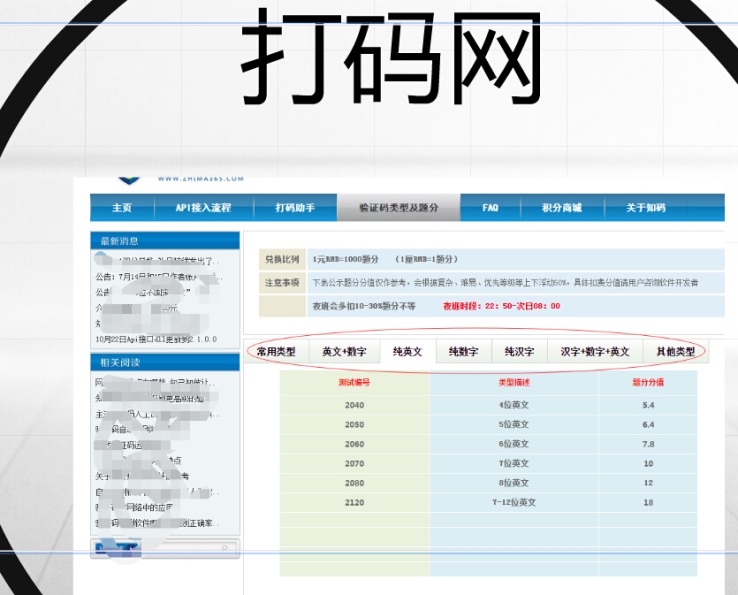Open the 主页 navigation tab

122,208
